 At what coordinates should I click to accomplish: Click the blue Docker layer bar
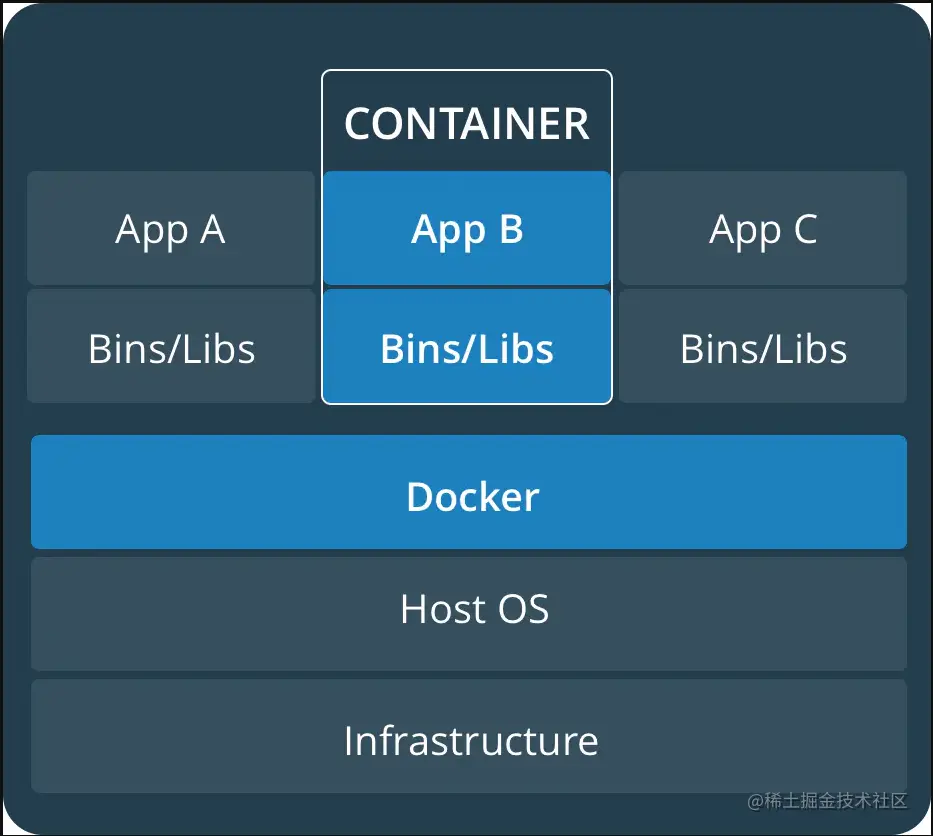coord(469,492)
